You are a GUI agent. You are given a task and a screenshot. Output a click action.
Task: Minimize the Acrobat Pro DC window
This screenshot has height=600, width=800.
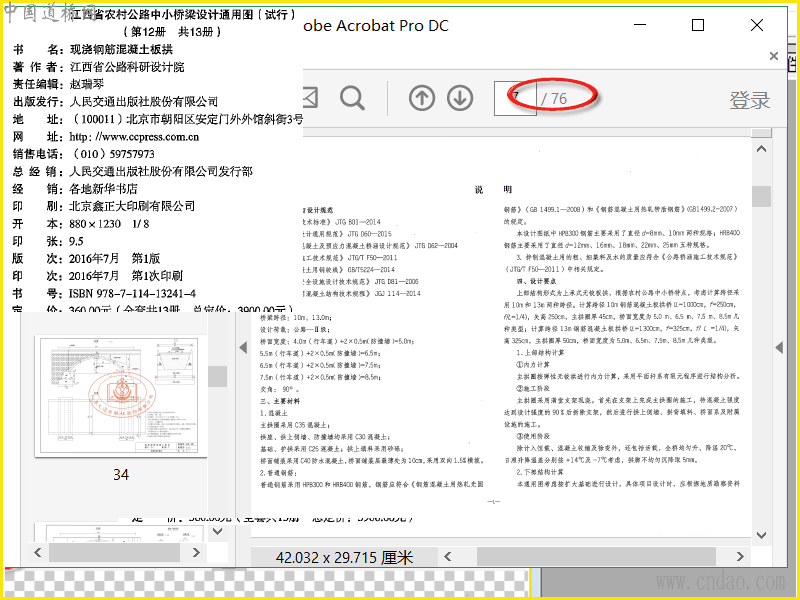coord(640,24)
